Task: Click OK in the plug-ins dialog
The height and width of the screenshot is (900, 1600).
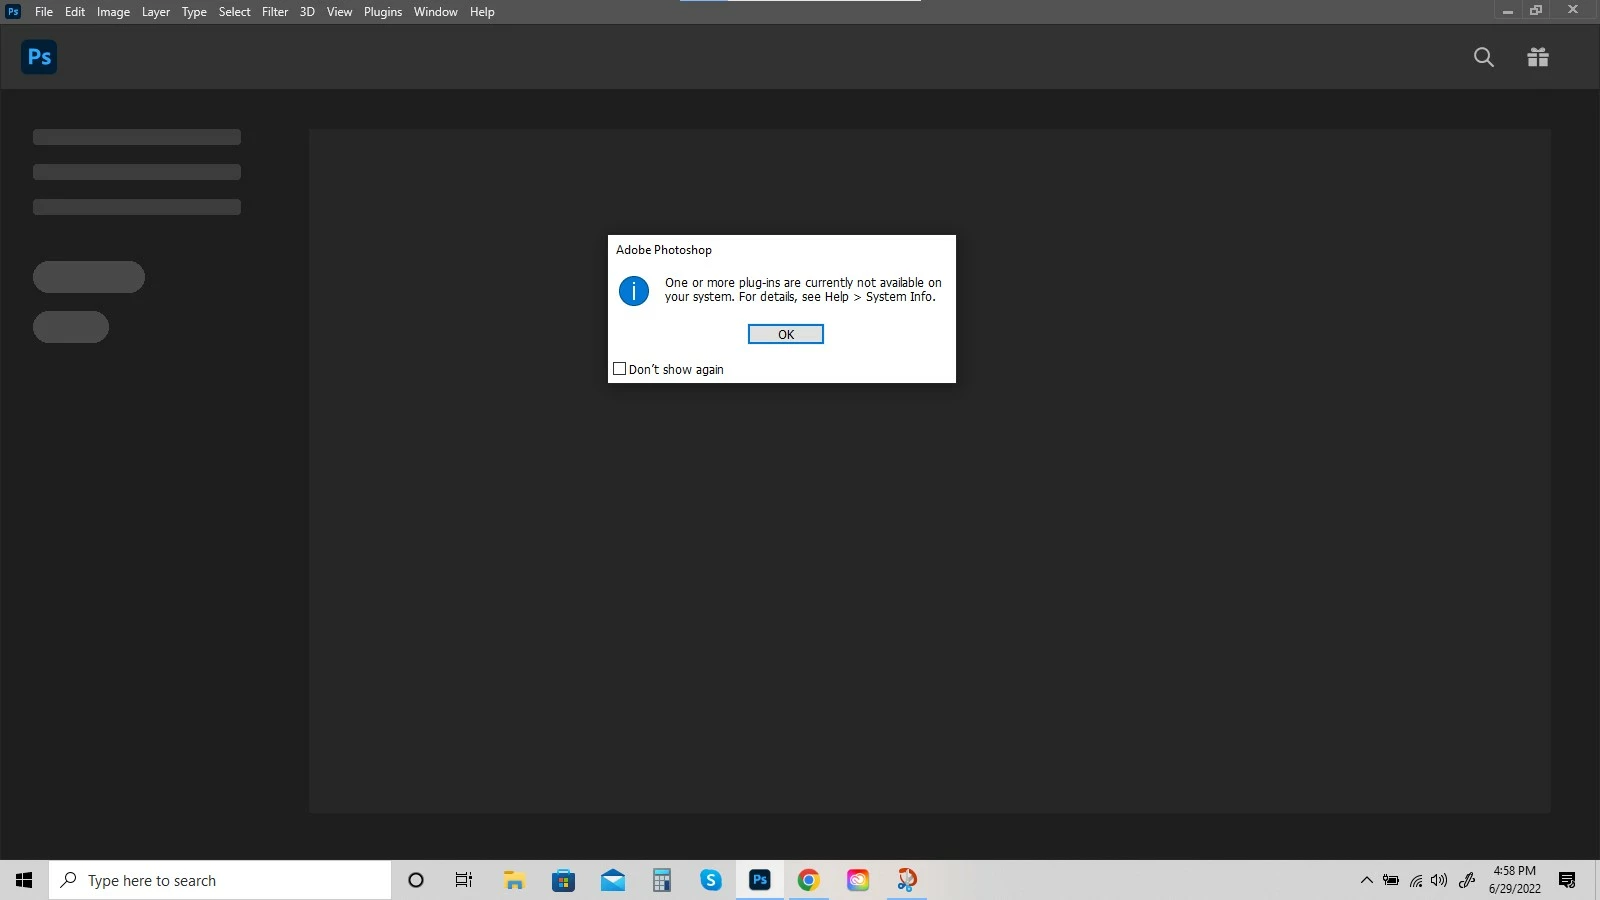Action: point(786,334)
